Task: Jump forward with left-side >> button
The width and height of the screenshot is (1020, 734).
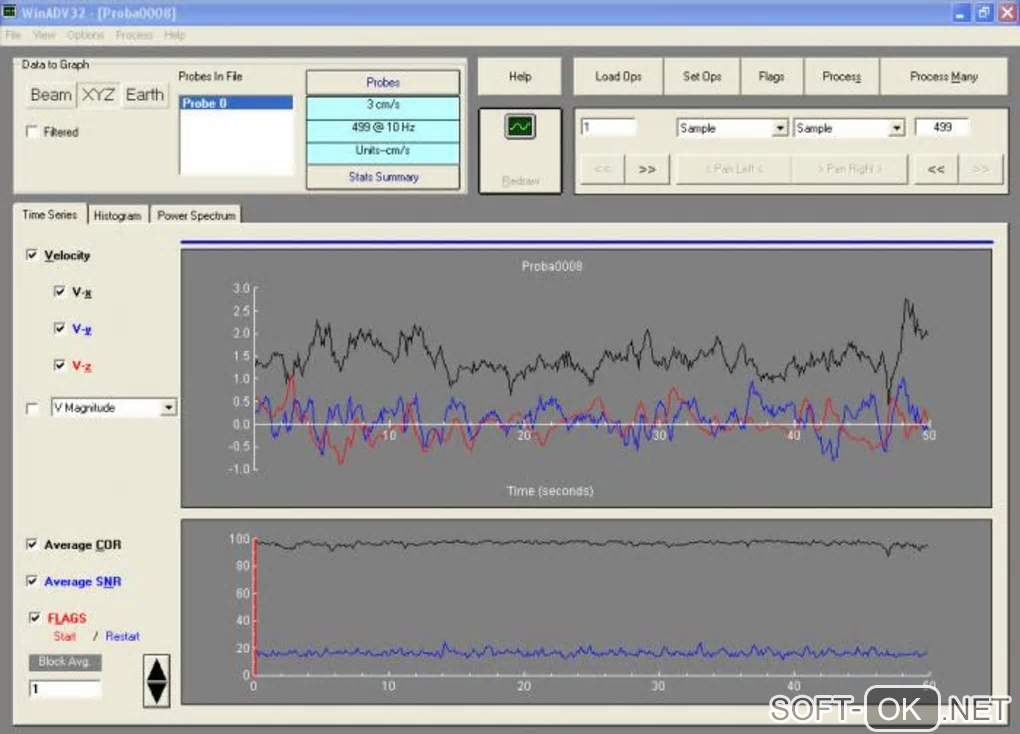Action: (x=646, y=169)
